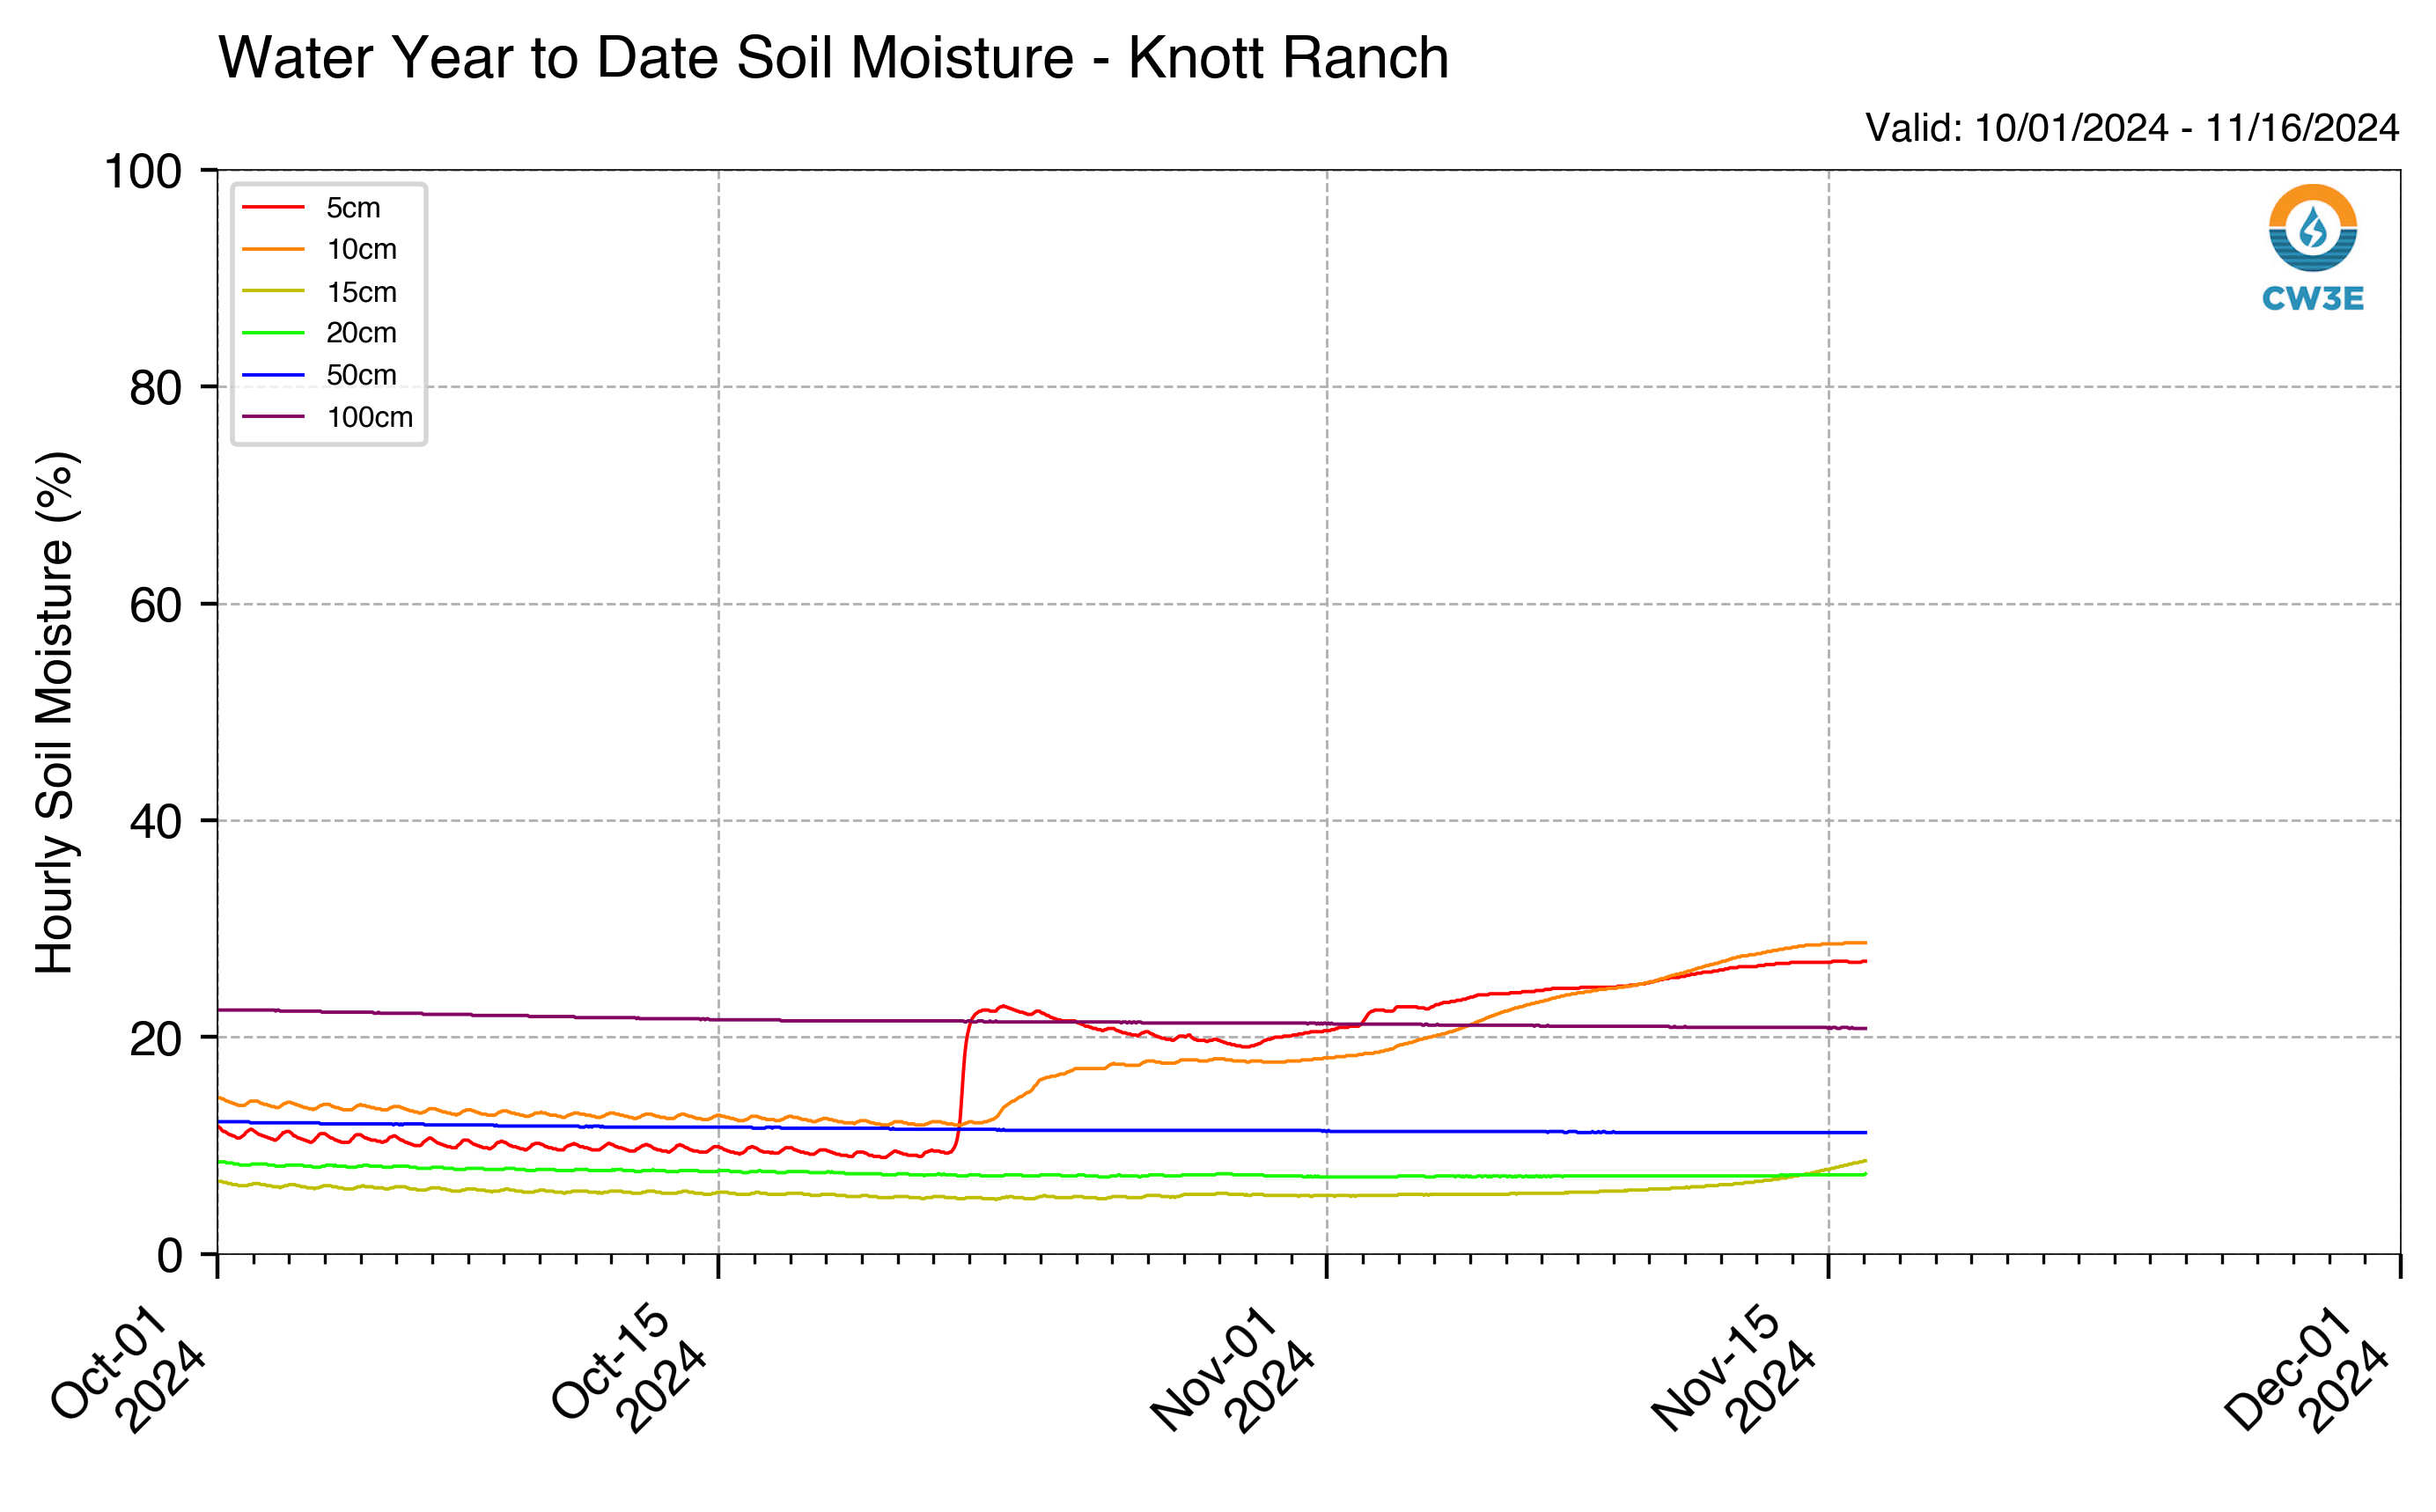Click the chart title Knott Ranch
This screenshot has height=1512, width=2436.
pos(833,57)
